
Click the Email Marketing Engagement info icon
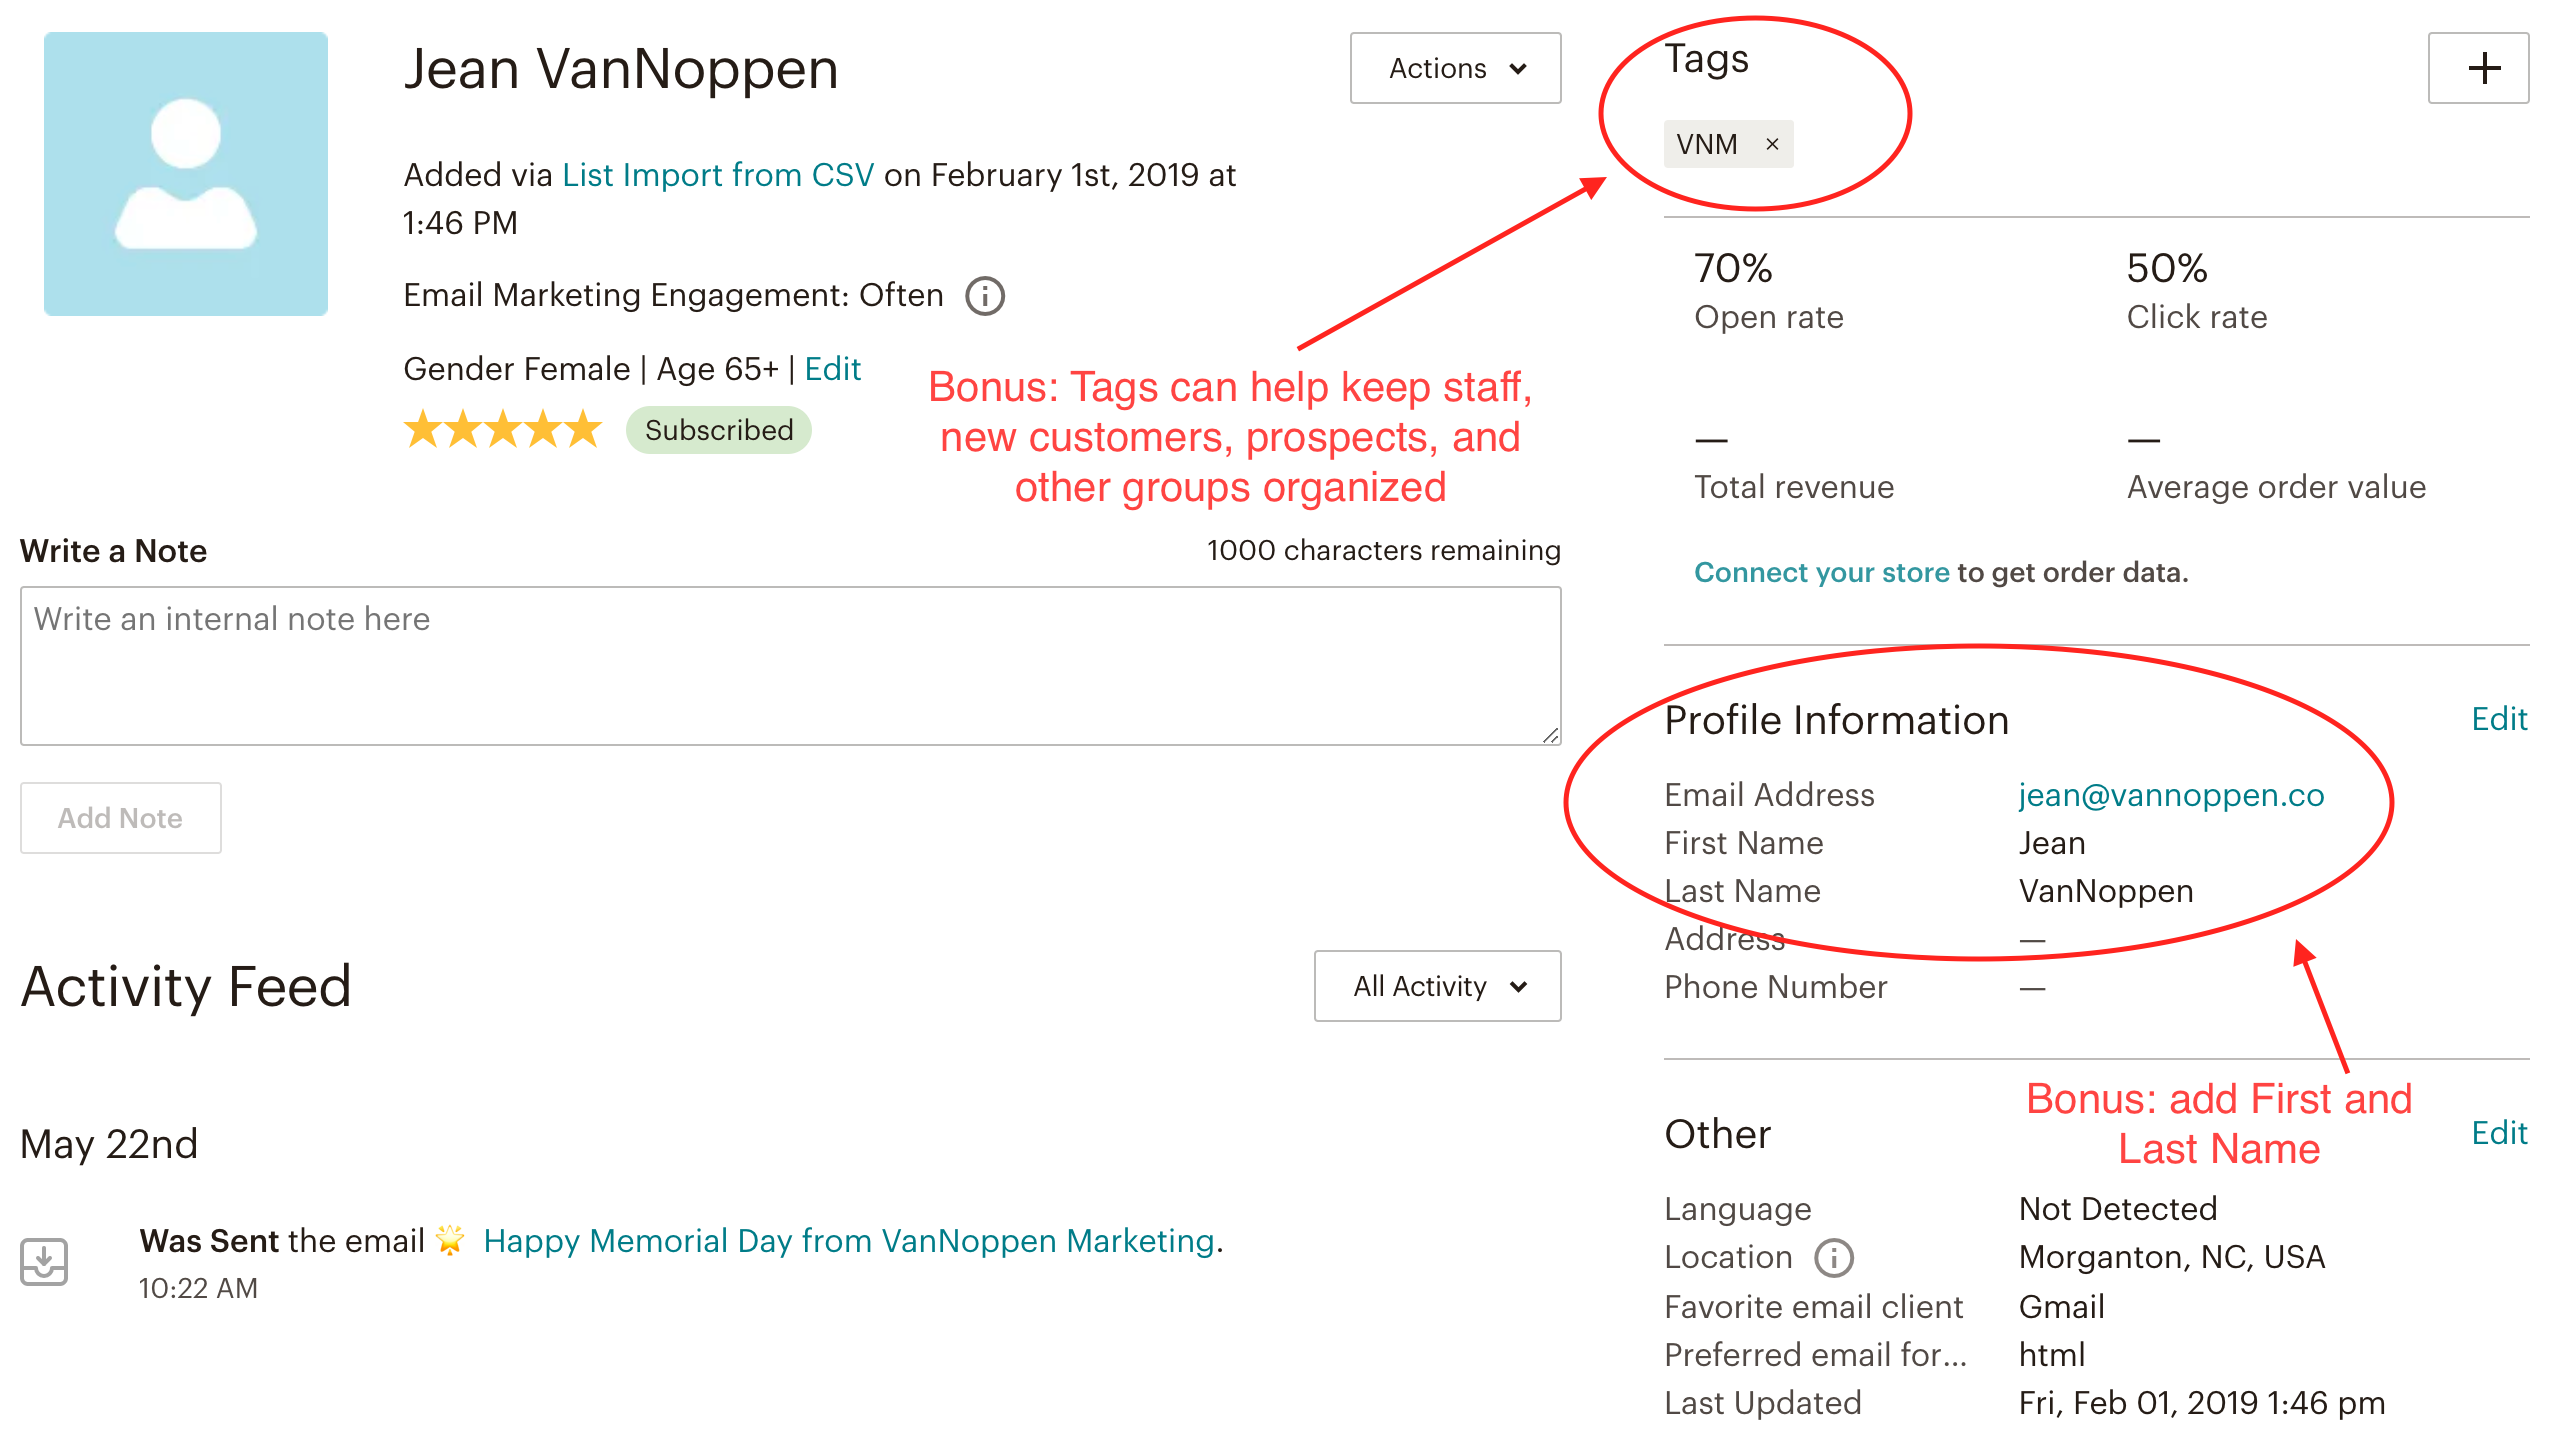point(984,296)
